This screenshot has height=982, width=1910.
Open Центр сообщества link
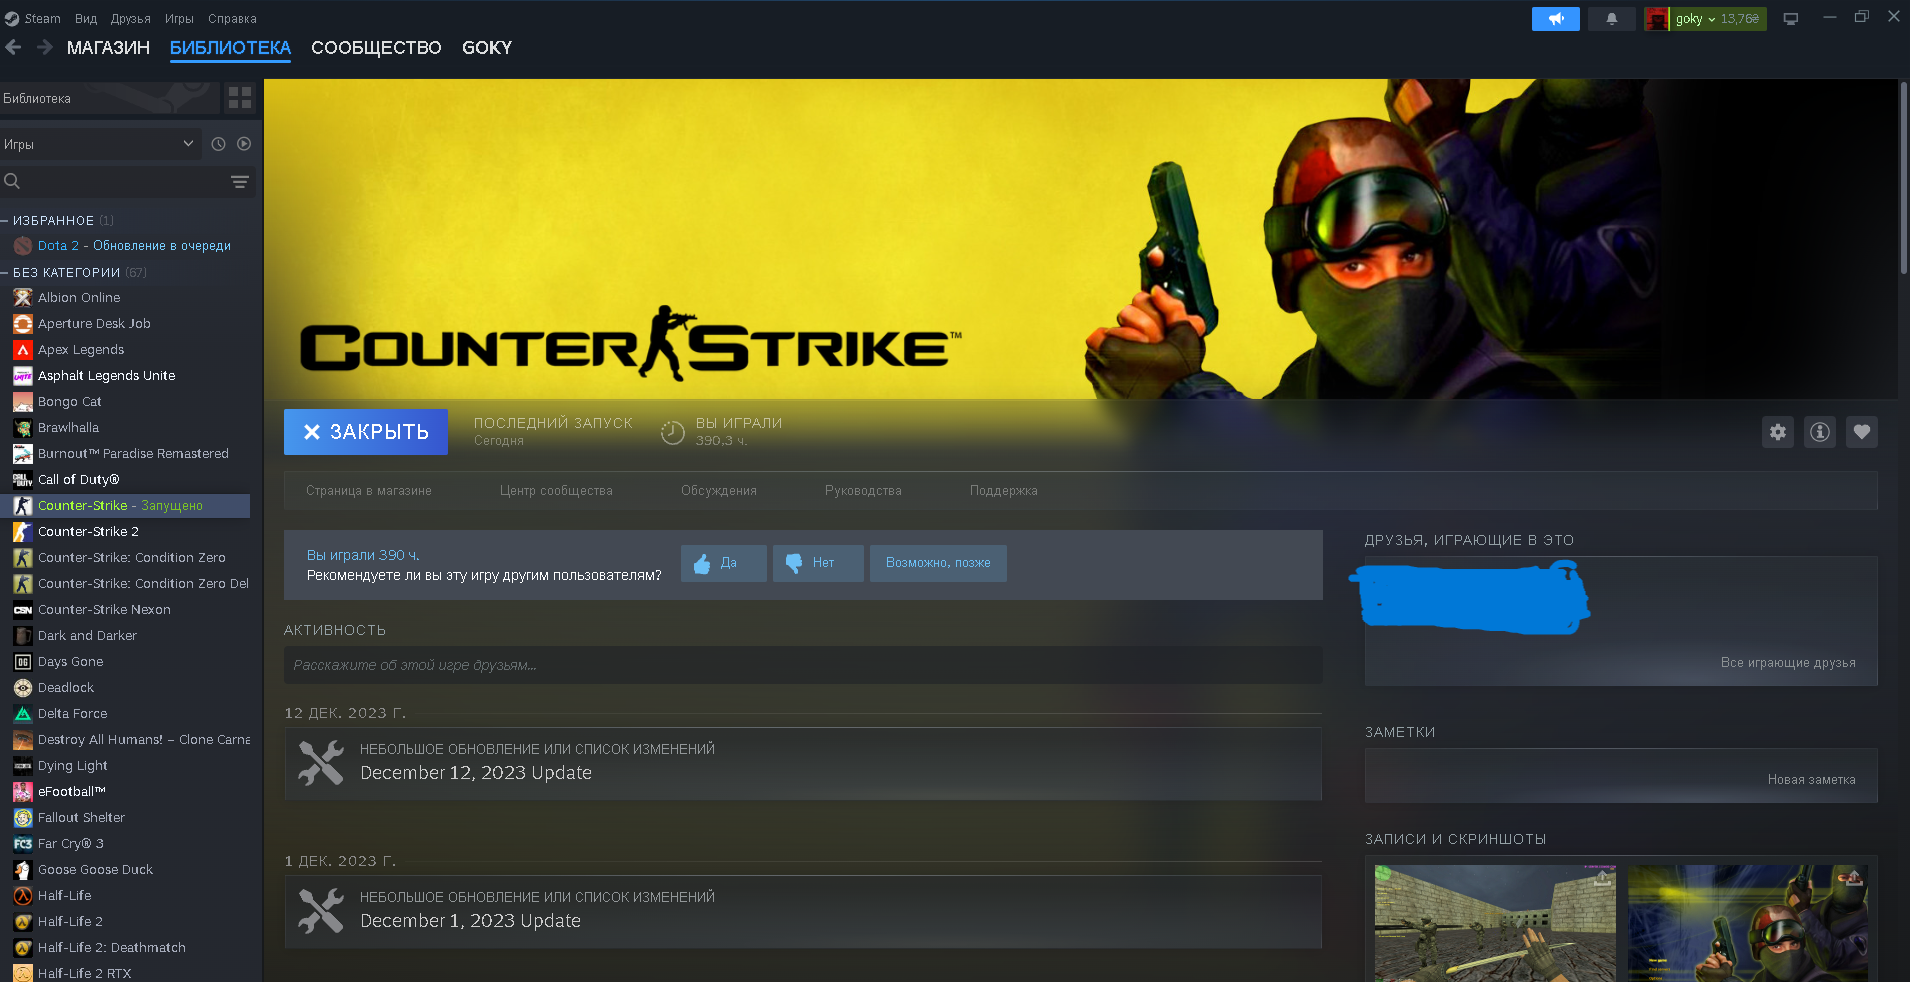click(x=556, y=491)
